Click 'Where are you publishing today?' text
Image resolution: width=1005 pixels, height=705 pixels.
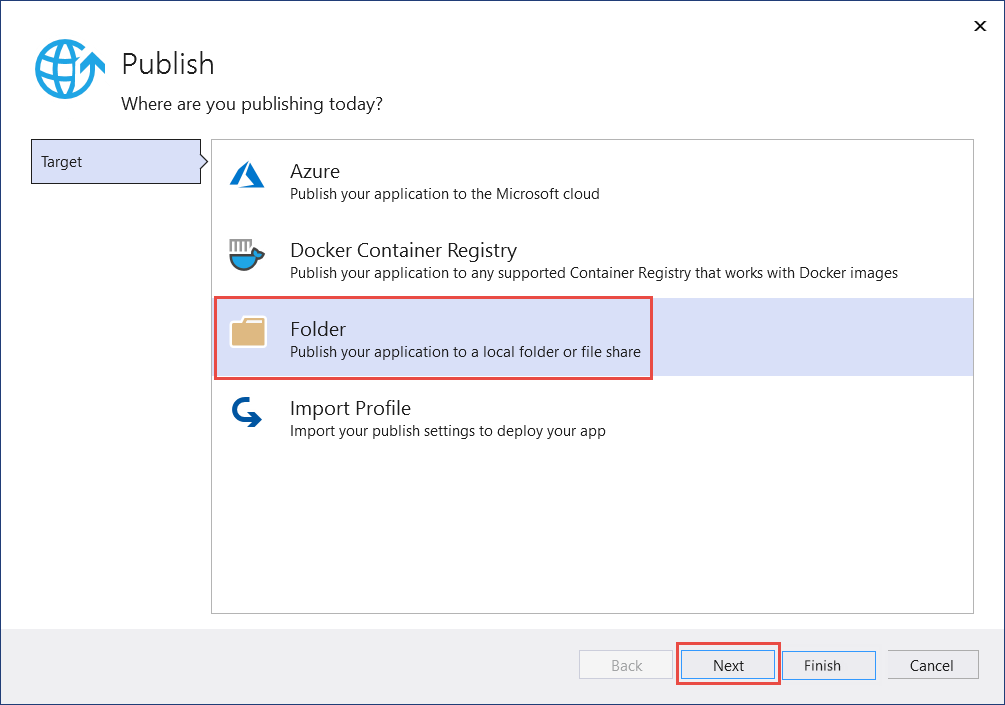tap(251, 104)
